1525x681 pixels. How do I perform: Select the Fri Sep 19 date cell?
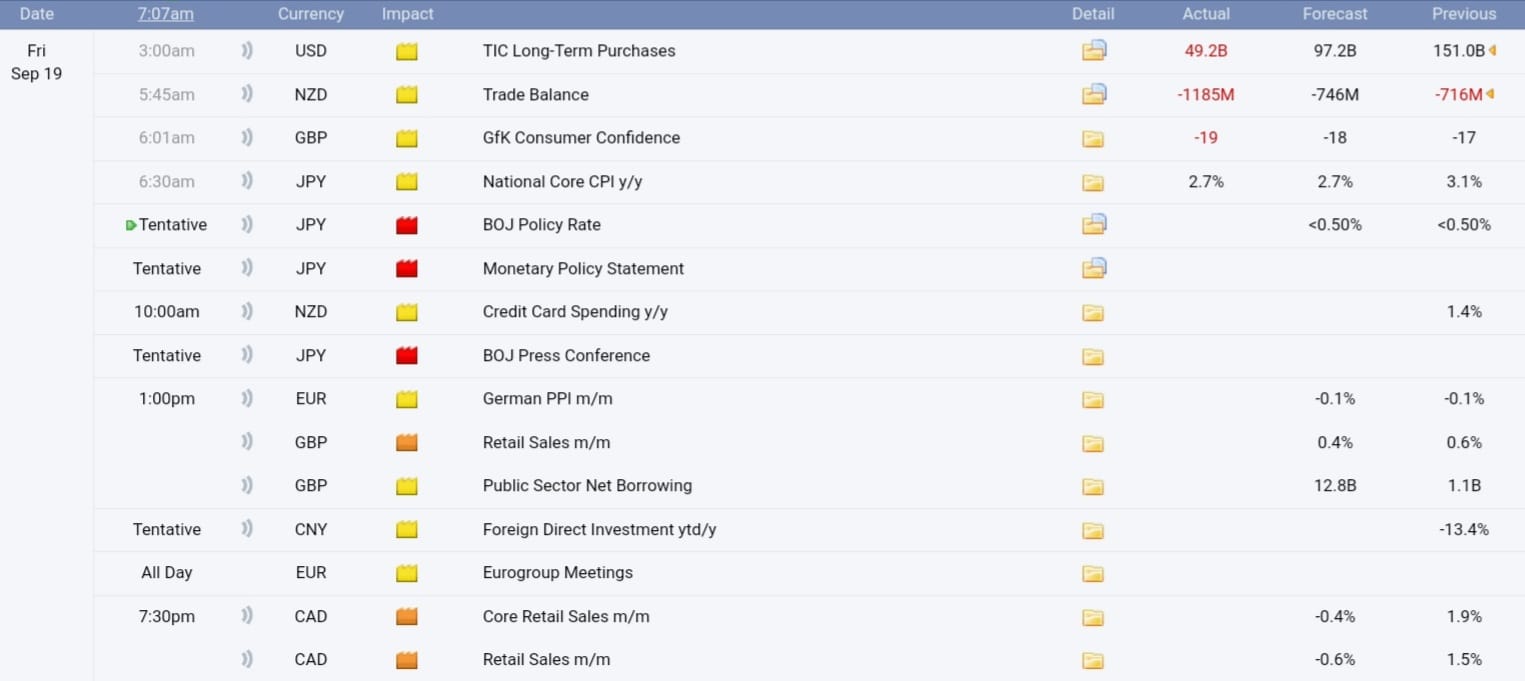[37, 62]
